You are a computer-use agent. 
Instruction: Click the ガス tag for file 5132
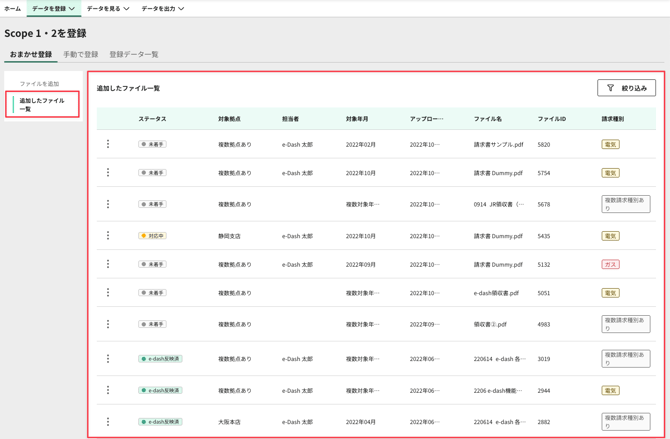tap(610, 265)
